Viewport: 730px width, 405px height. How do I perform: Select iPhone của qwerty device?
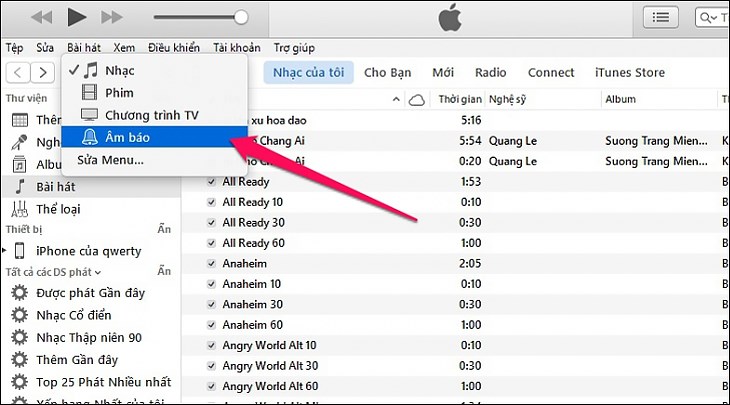coord(88,251)
